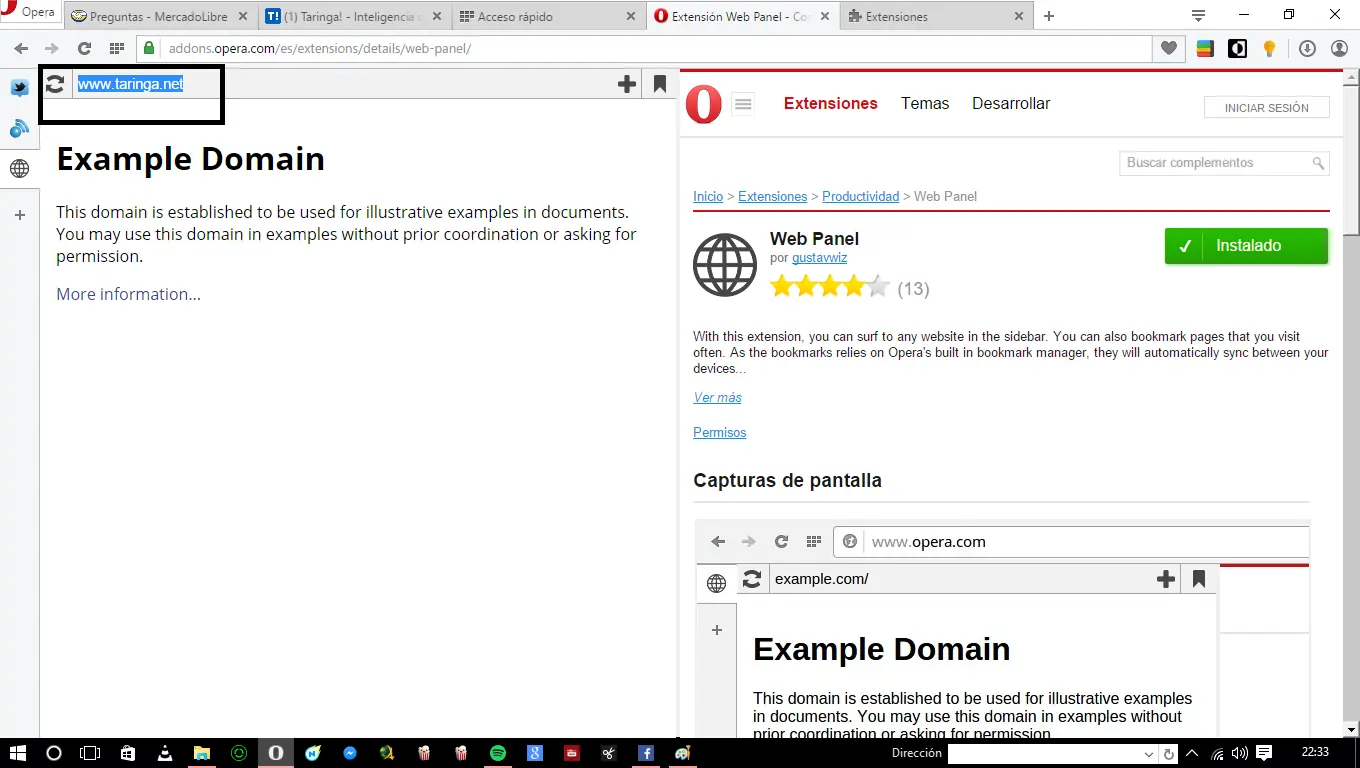Click the browser forward arrow
Viewport: 1360px width, 768px height.
[x=52, y=48]
